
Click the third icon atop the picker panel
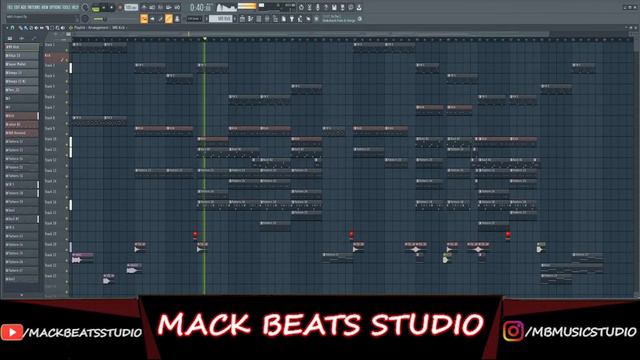point(33,38)
